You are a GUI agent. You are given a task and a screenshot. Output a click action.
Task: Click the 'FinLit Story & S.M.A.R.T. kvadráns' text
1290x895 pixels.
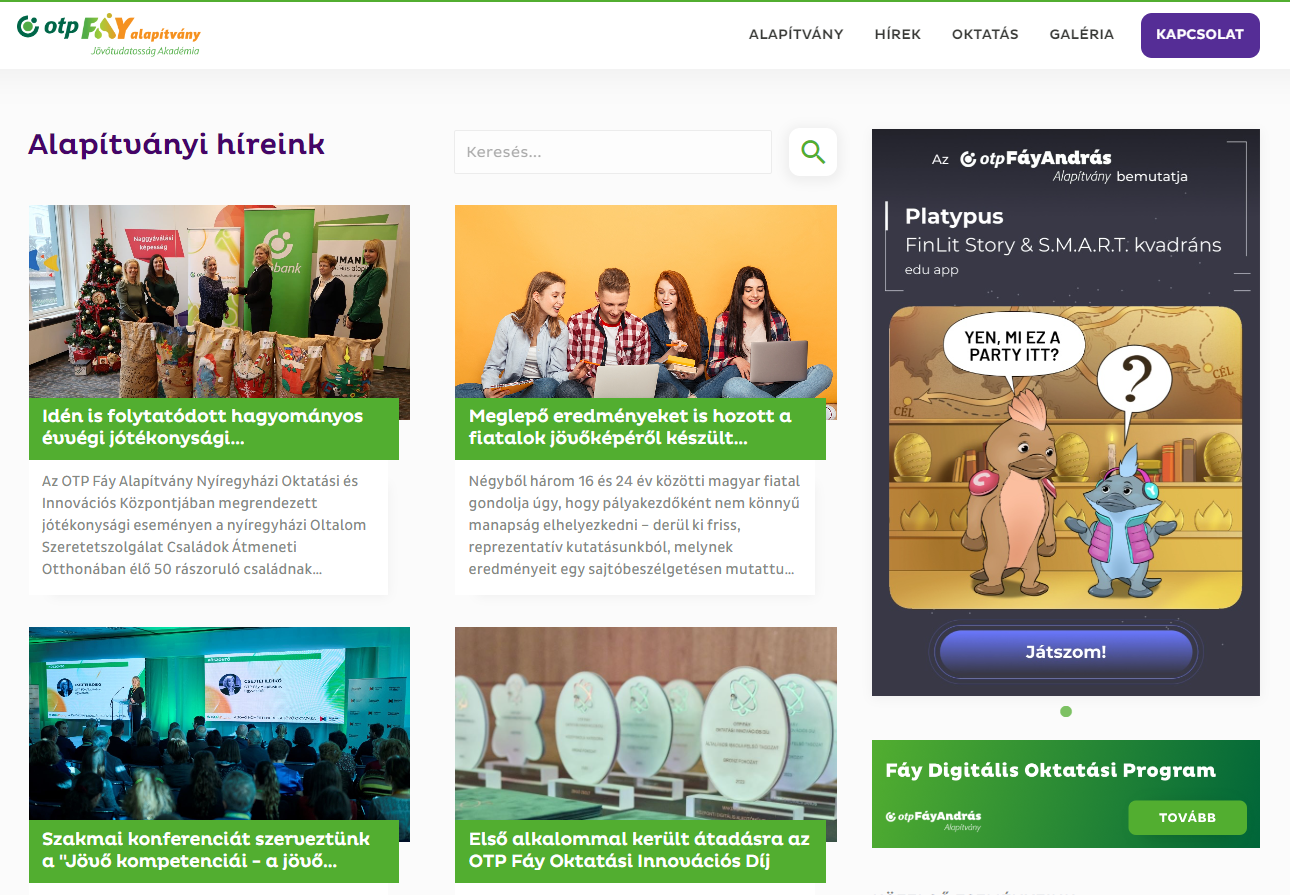click(1063, 245)
